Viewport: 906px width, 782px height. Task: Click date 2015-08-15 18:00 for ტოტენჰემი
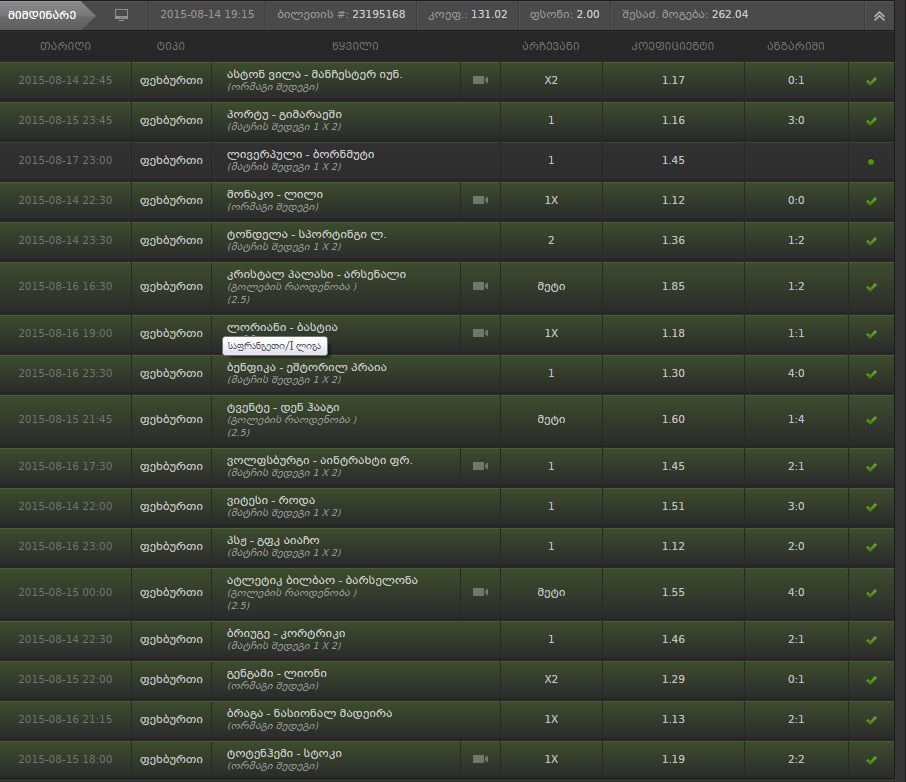(x=65, y=759)
